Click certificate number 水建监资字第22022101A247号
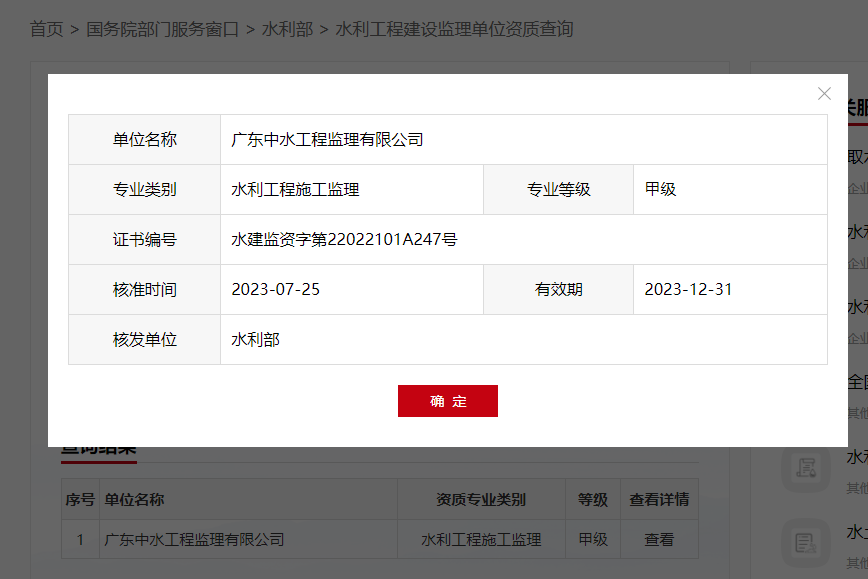Screen dimensions: 868x579 (x=344, y=240)
